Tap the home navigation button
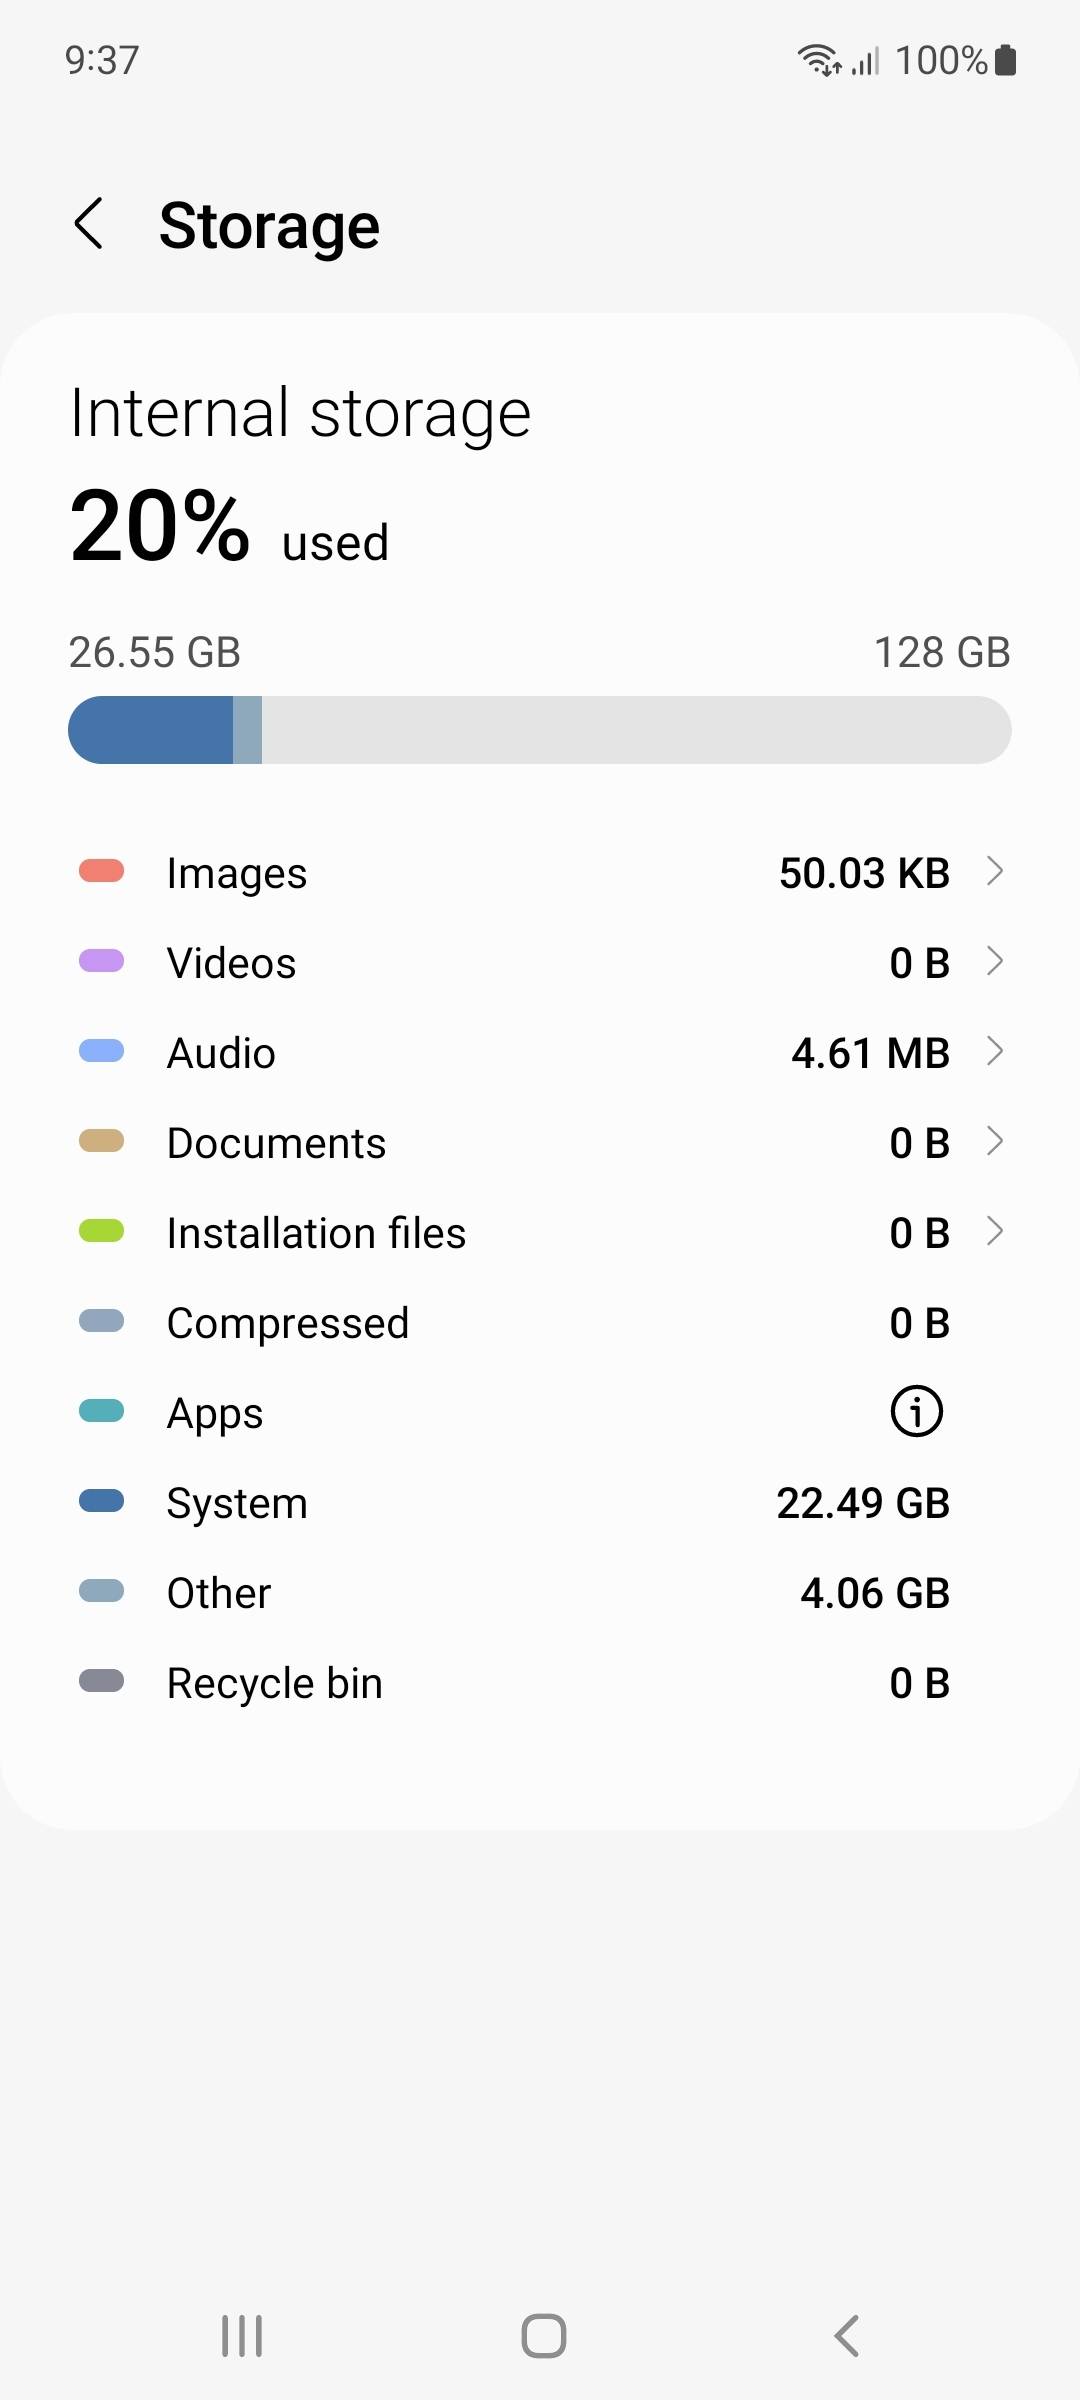This screenshot has width=1080, height=2400. pyautogui.click(x=543, y=2336)
